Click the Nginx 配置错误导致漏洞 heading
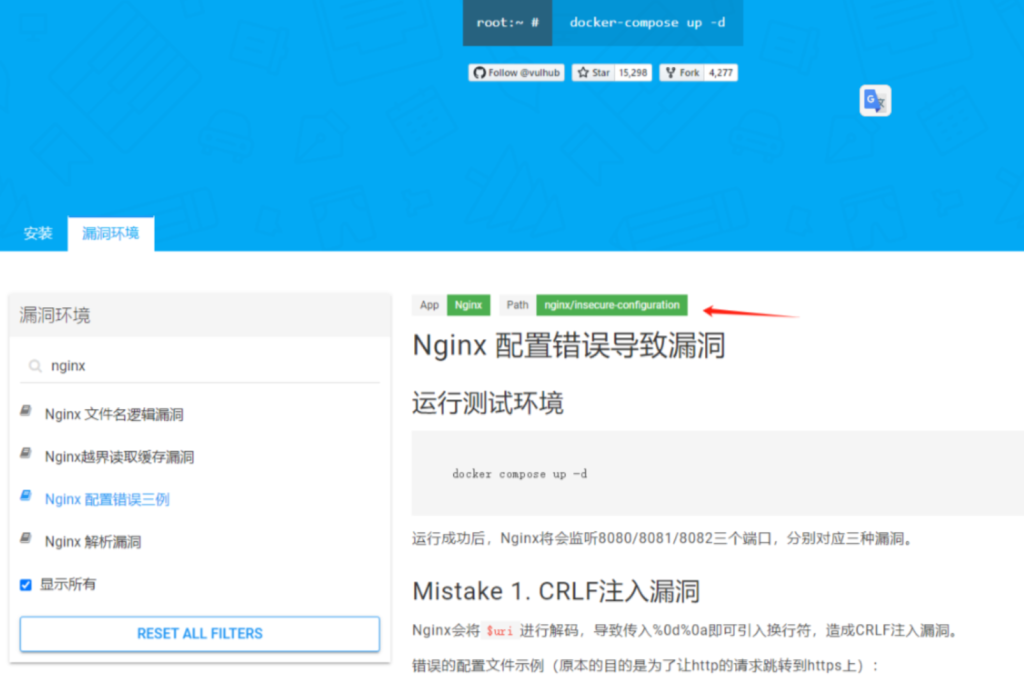The image size is (1024, 675). (x=569, y=345)
